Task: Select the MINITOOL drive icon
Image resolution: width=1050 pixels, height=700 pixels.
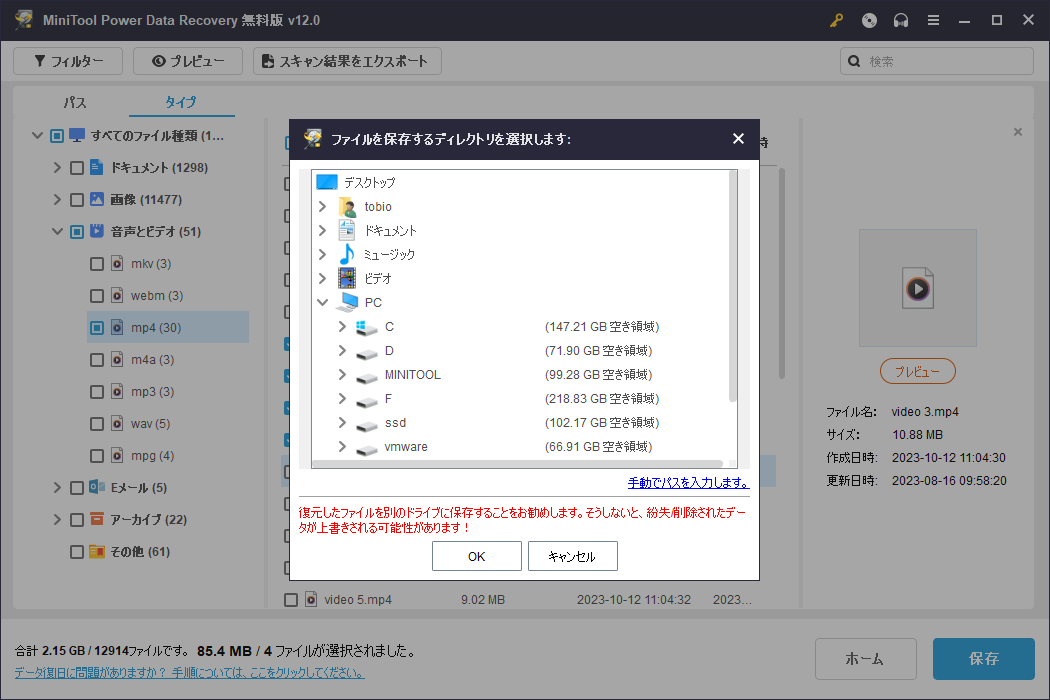Action: click(x=368, y=375)
